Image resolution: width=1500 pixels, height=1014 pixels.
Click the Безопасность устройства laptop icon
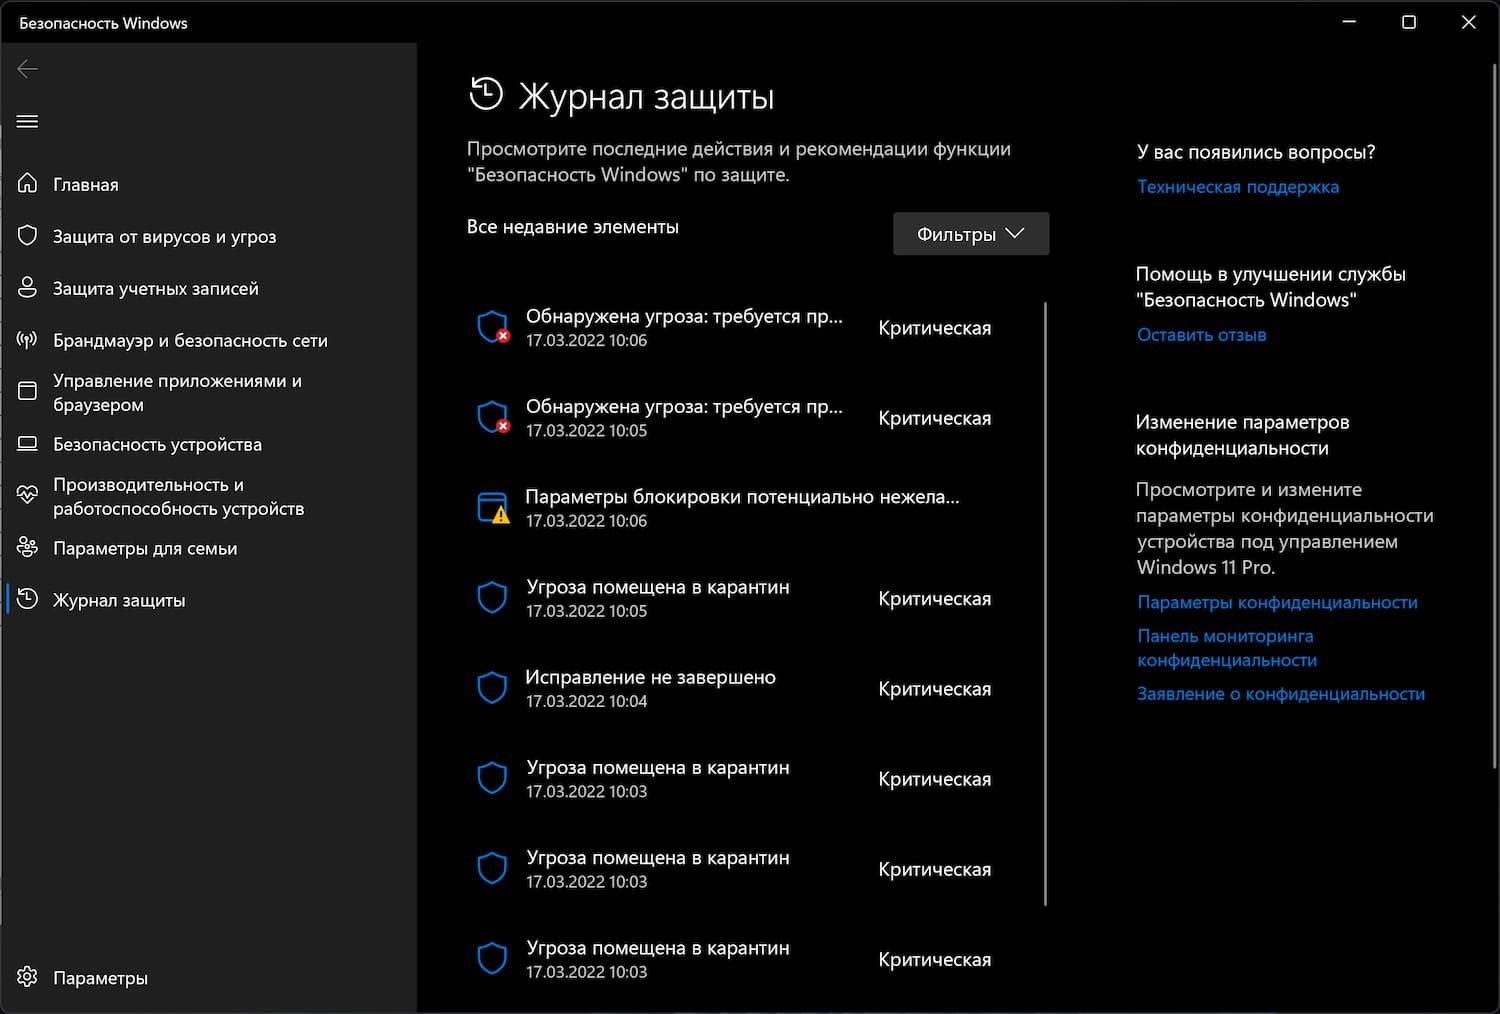tap(28, 444)
